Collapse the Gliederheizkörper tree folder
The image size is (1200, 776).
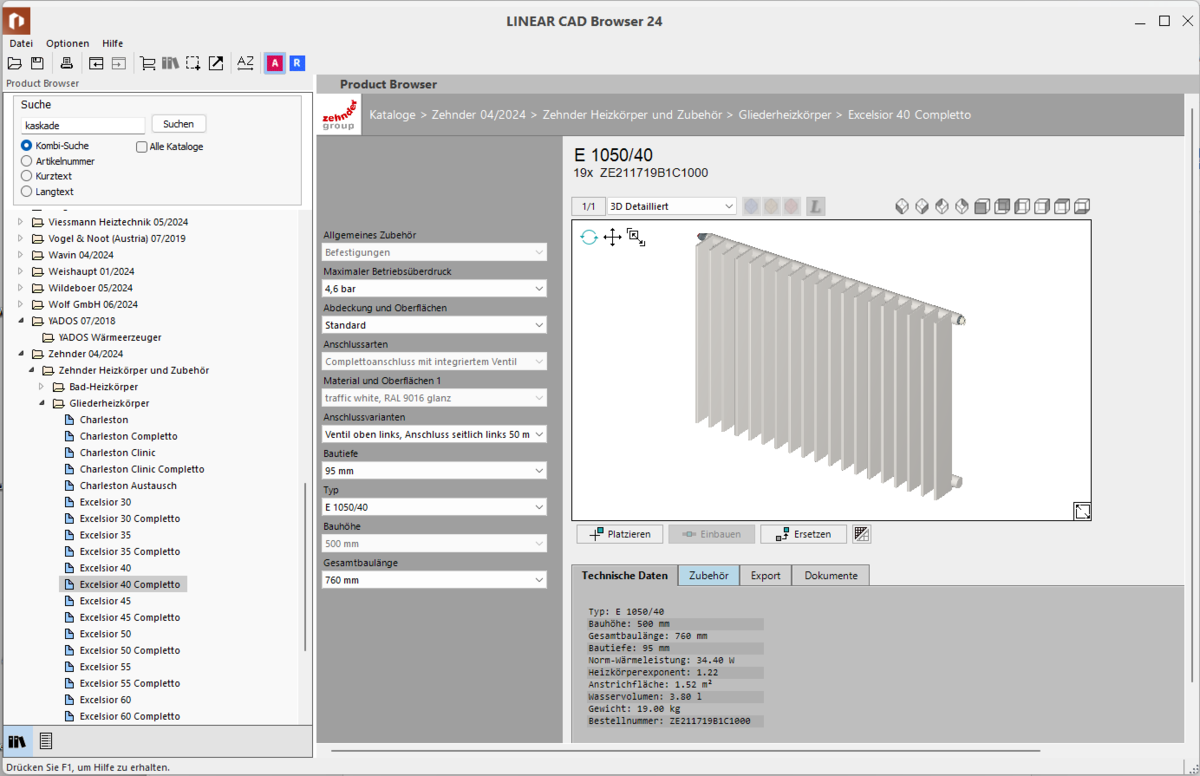coord(41,403)
